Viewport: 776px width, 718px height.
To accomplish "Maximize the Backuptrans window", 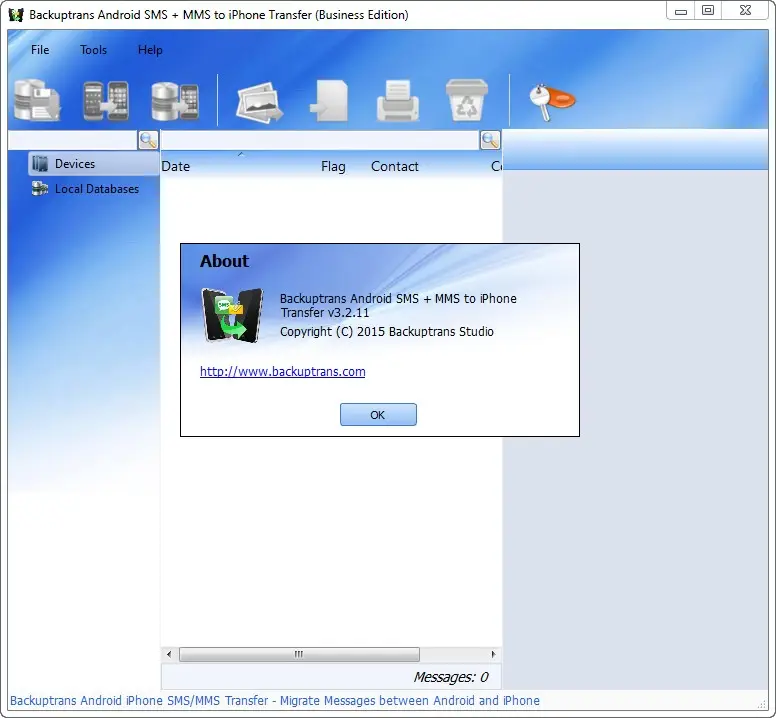I will (708, 11).
